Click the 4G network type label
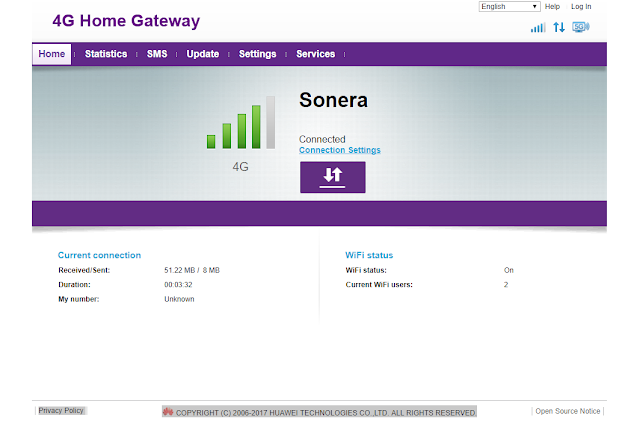 [240, 167]
